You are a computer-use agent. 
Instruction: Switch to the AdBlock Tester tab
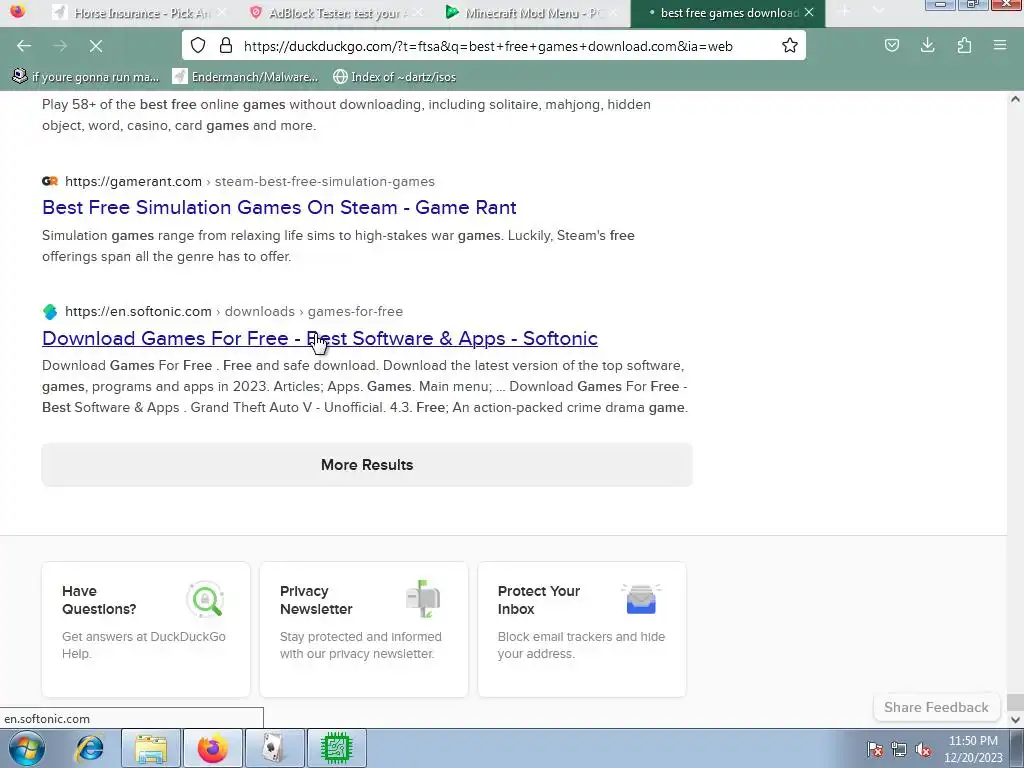[x=334, y=12]
